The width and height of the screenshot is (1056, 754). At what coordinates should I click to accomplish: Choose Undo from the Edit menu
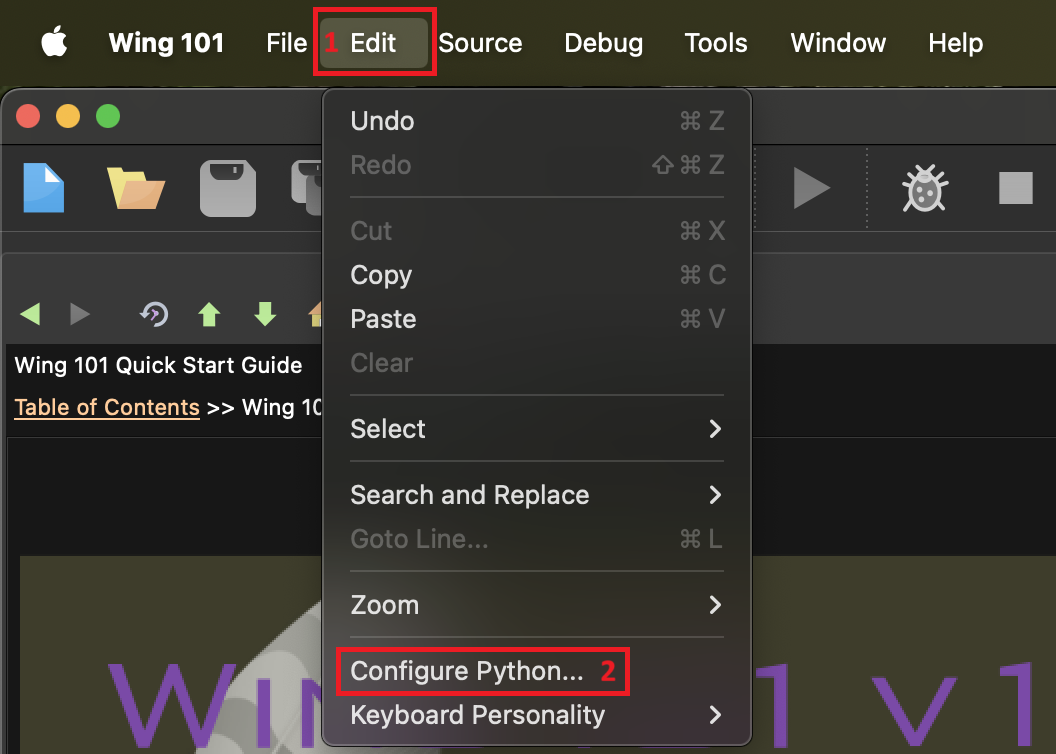[537, 121]
